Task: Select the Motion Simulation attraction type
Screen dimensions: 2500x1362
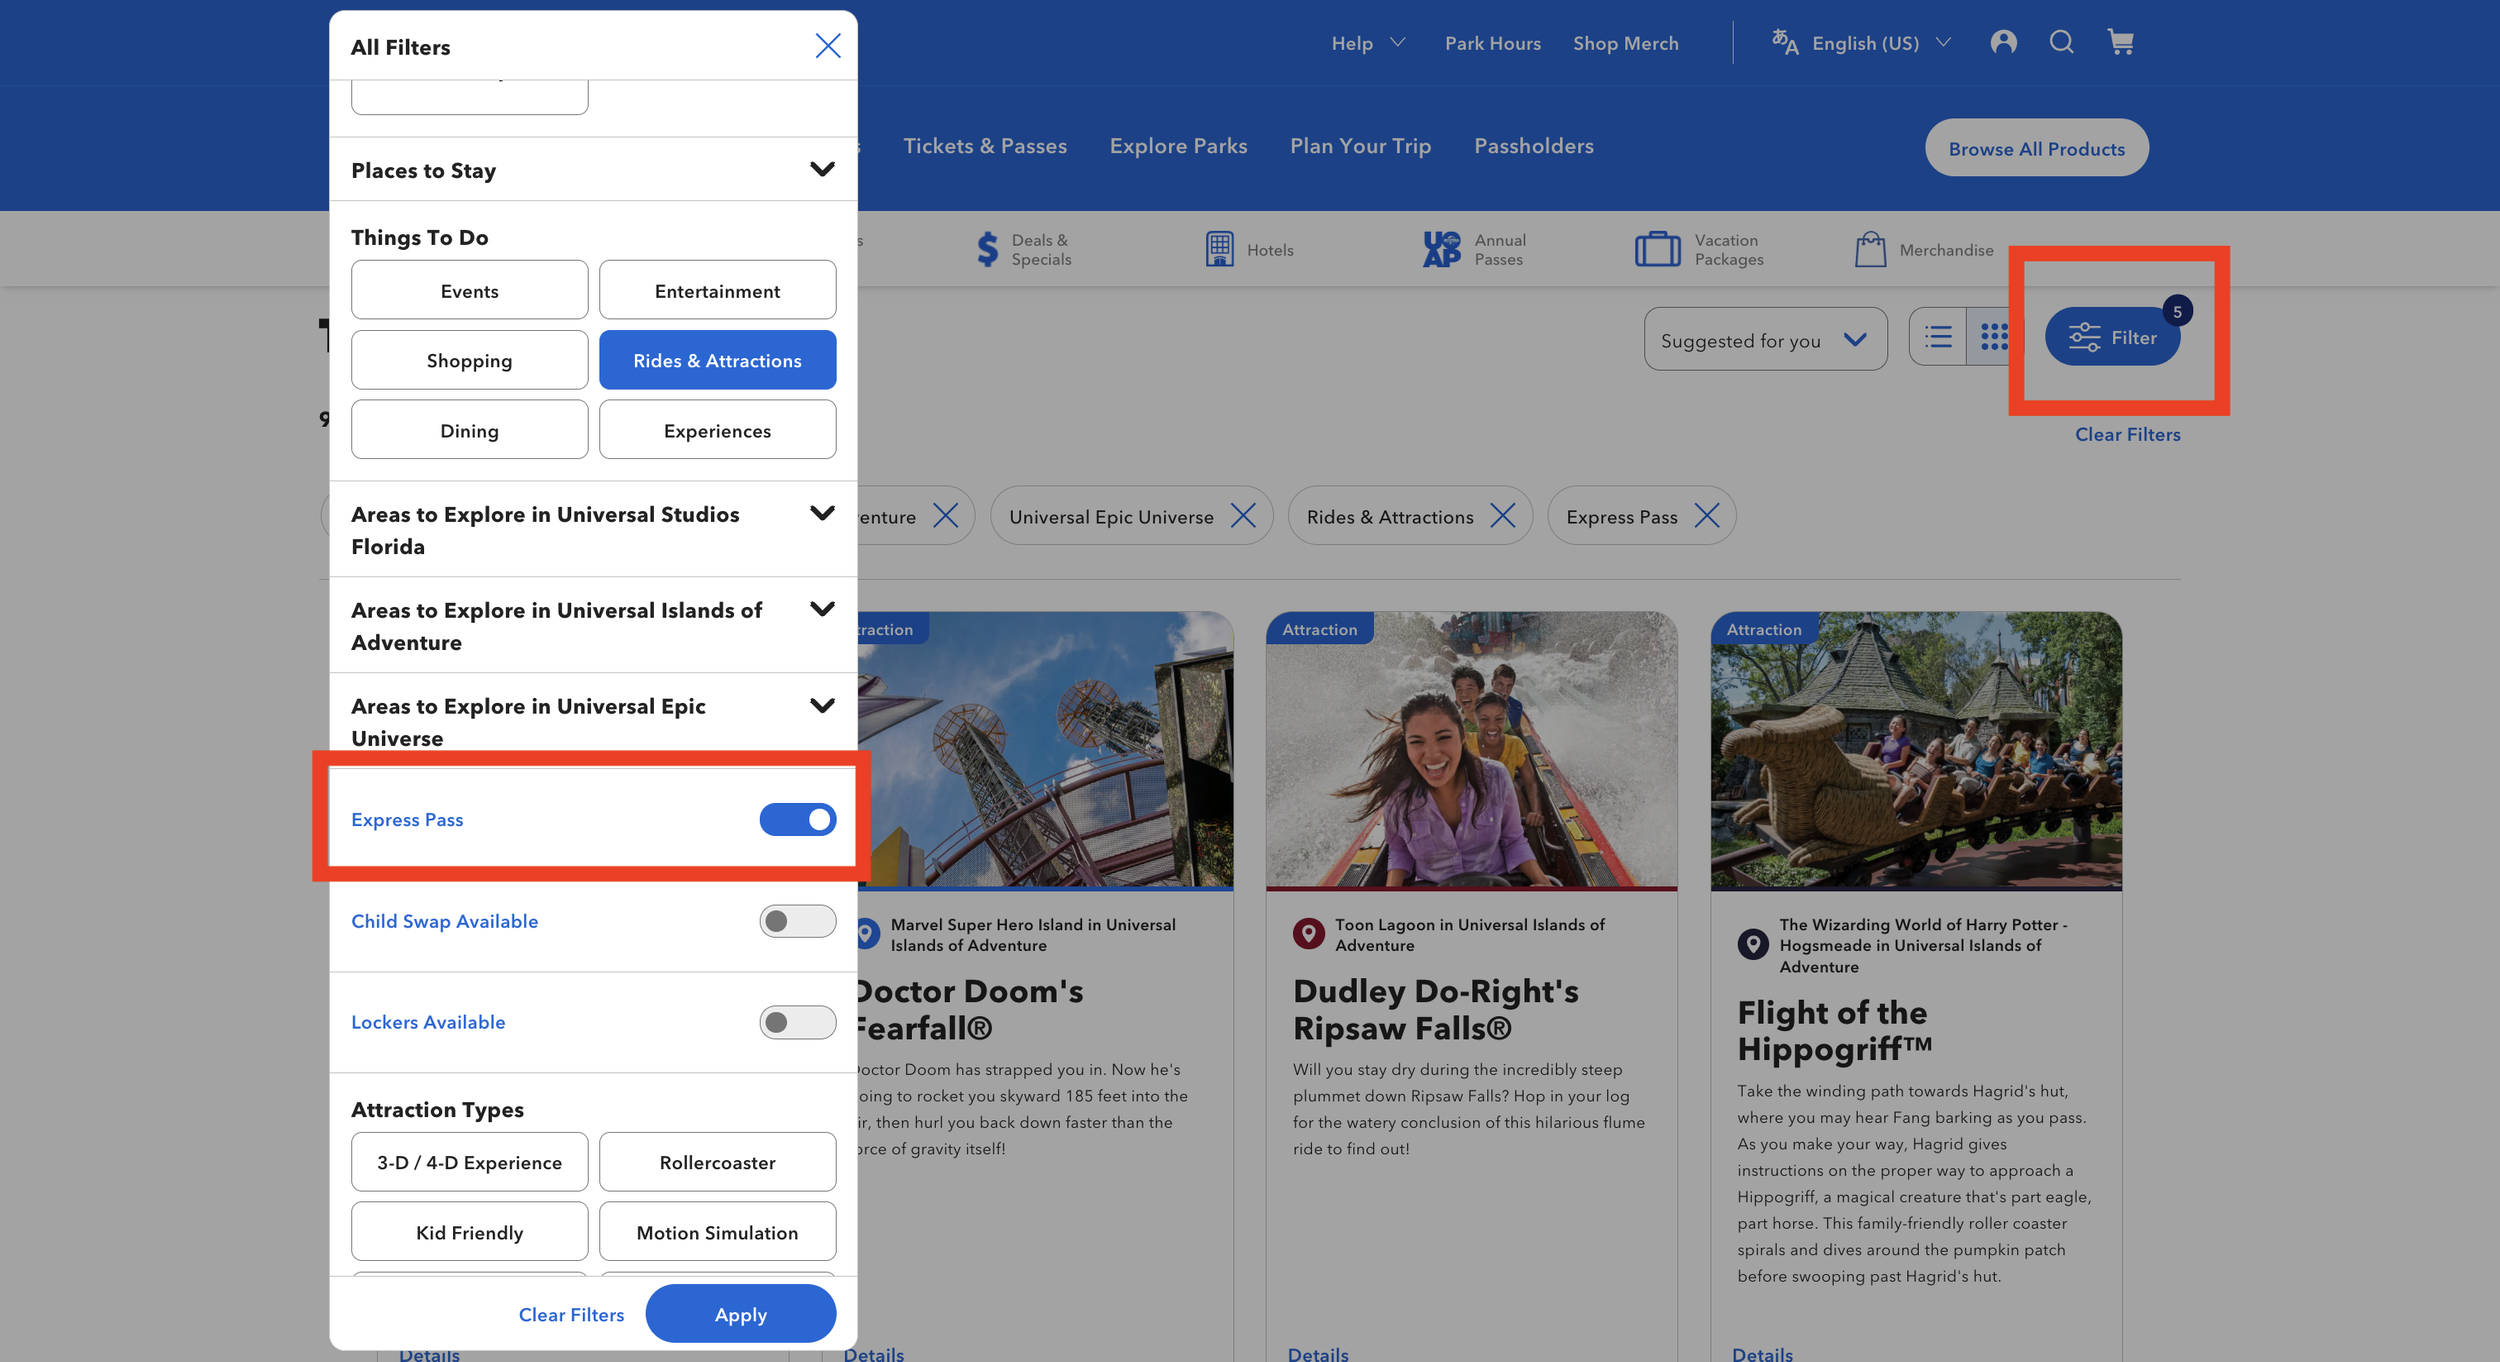Action: pyautogui.click(x=717, y=1232)
